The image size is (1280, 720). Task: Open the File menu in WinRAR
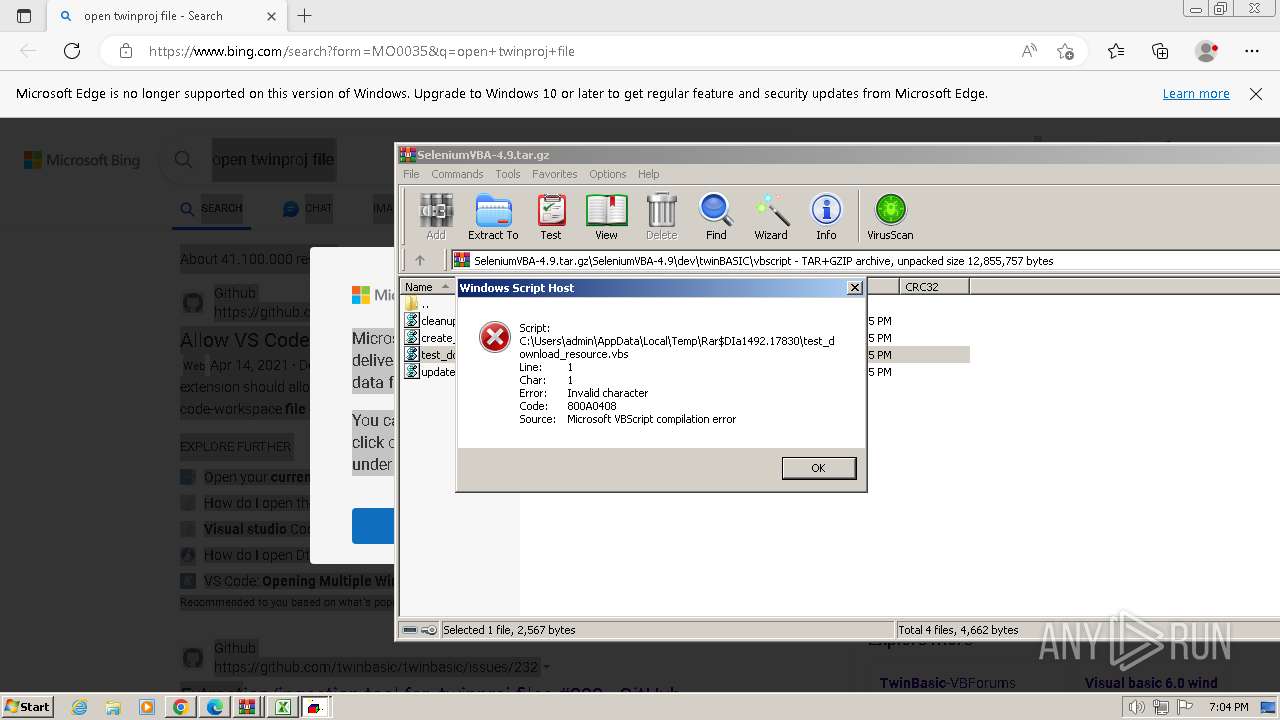pos(411,174)
